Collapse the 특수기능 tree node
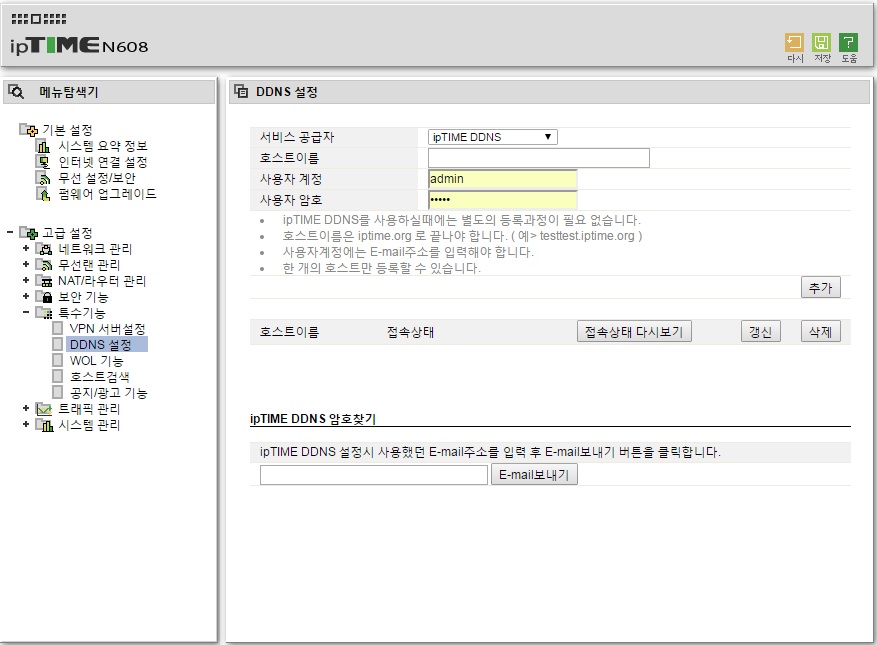 tap(26, 312)
